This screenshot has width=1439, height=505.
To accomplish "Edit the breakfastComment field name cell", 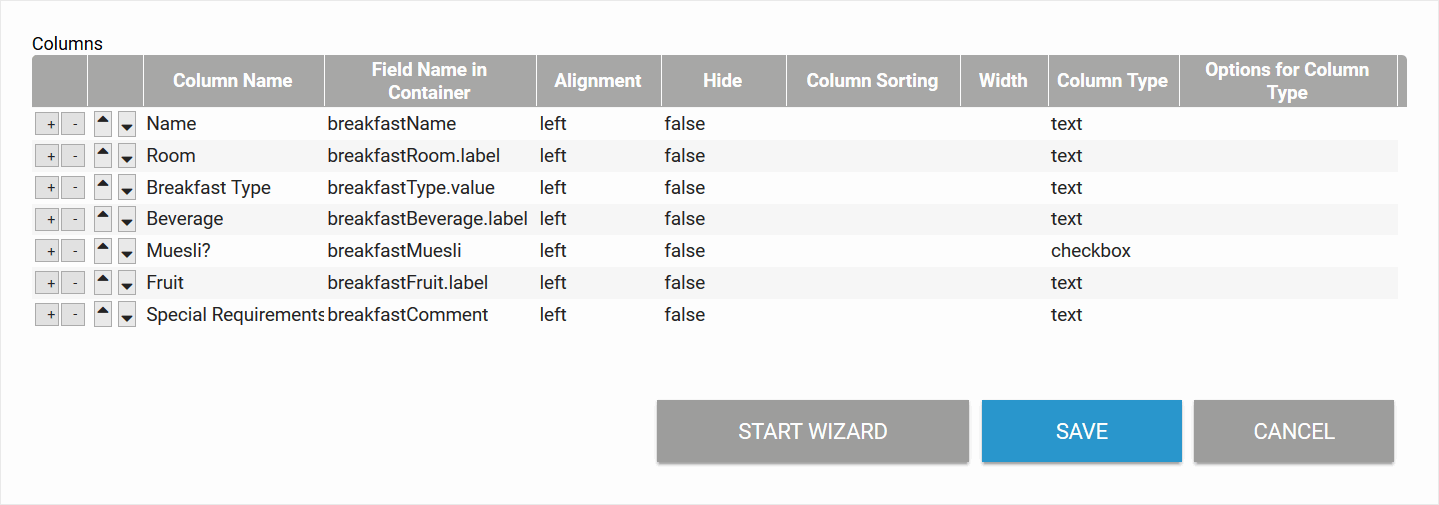I will 408,315.
